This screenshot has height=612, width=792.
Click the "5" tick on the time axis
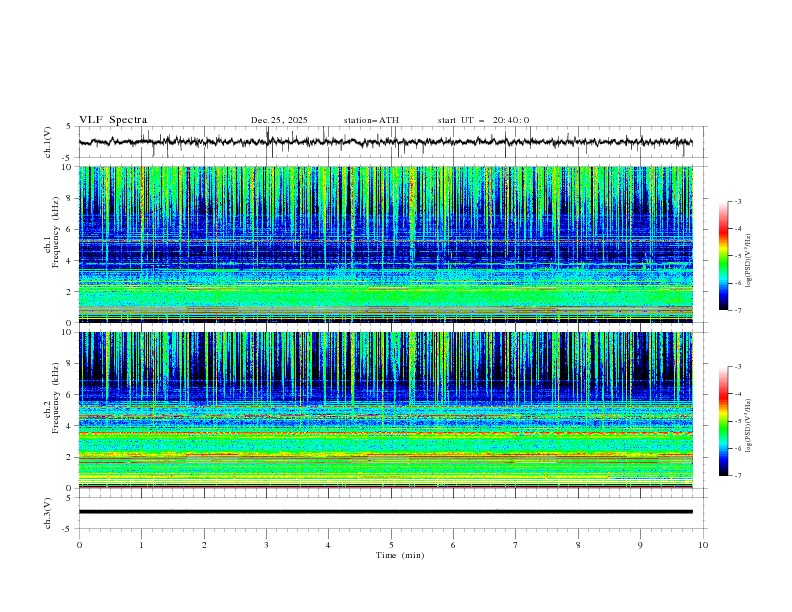[x=391, y=545]
